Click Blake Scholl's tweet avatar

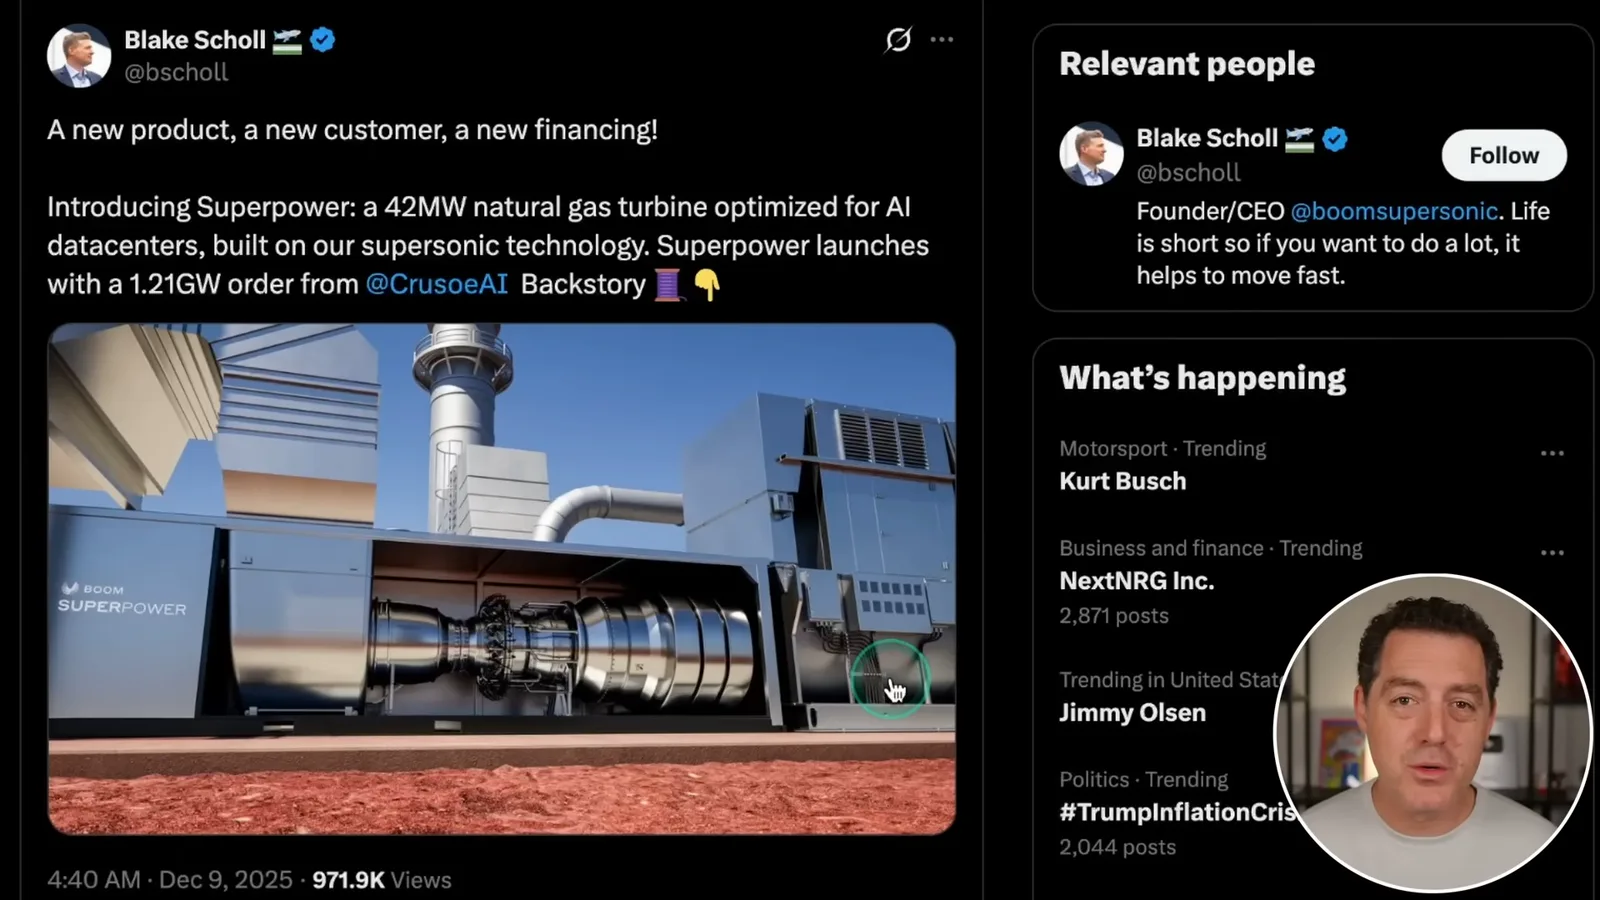tap(79, 55)
